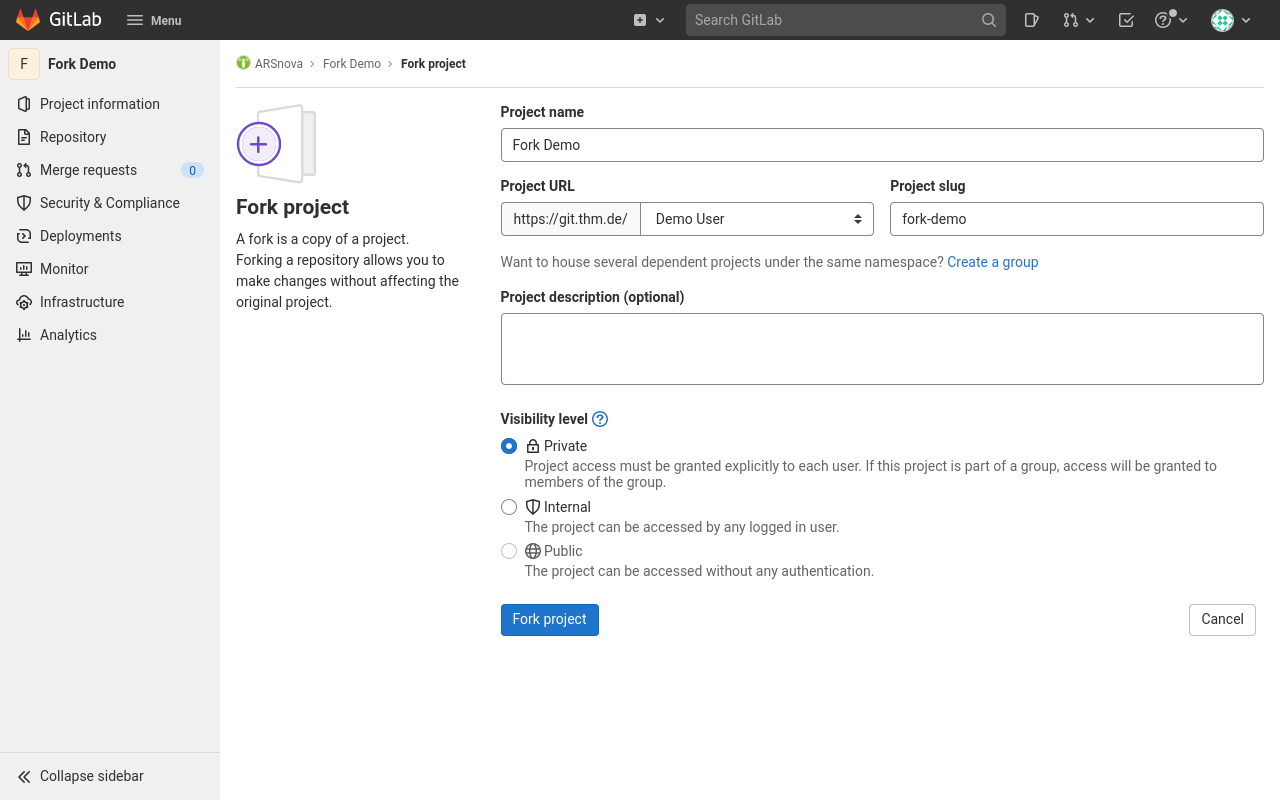Click the Analytics chart icon
Image resolution: width=1280 pixels, height=800 pixels.
coord(24,335)
